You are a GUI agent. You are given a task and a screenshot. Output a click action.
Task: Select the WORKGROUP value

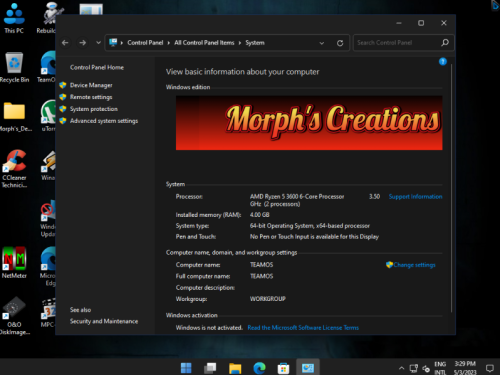click(x=268, y=299)
